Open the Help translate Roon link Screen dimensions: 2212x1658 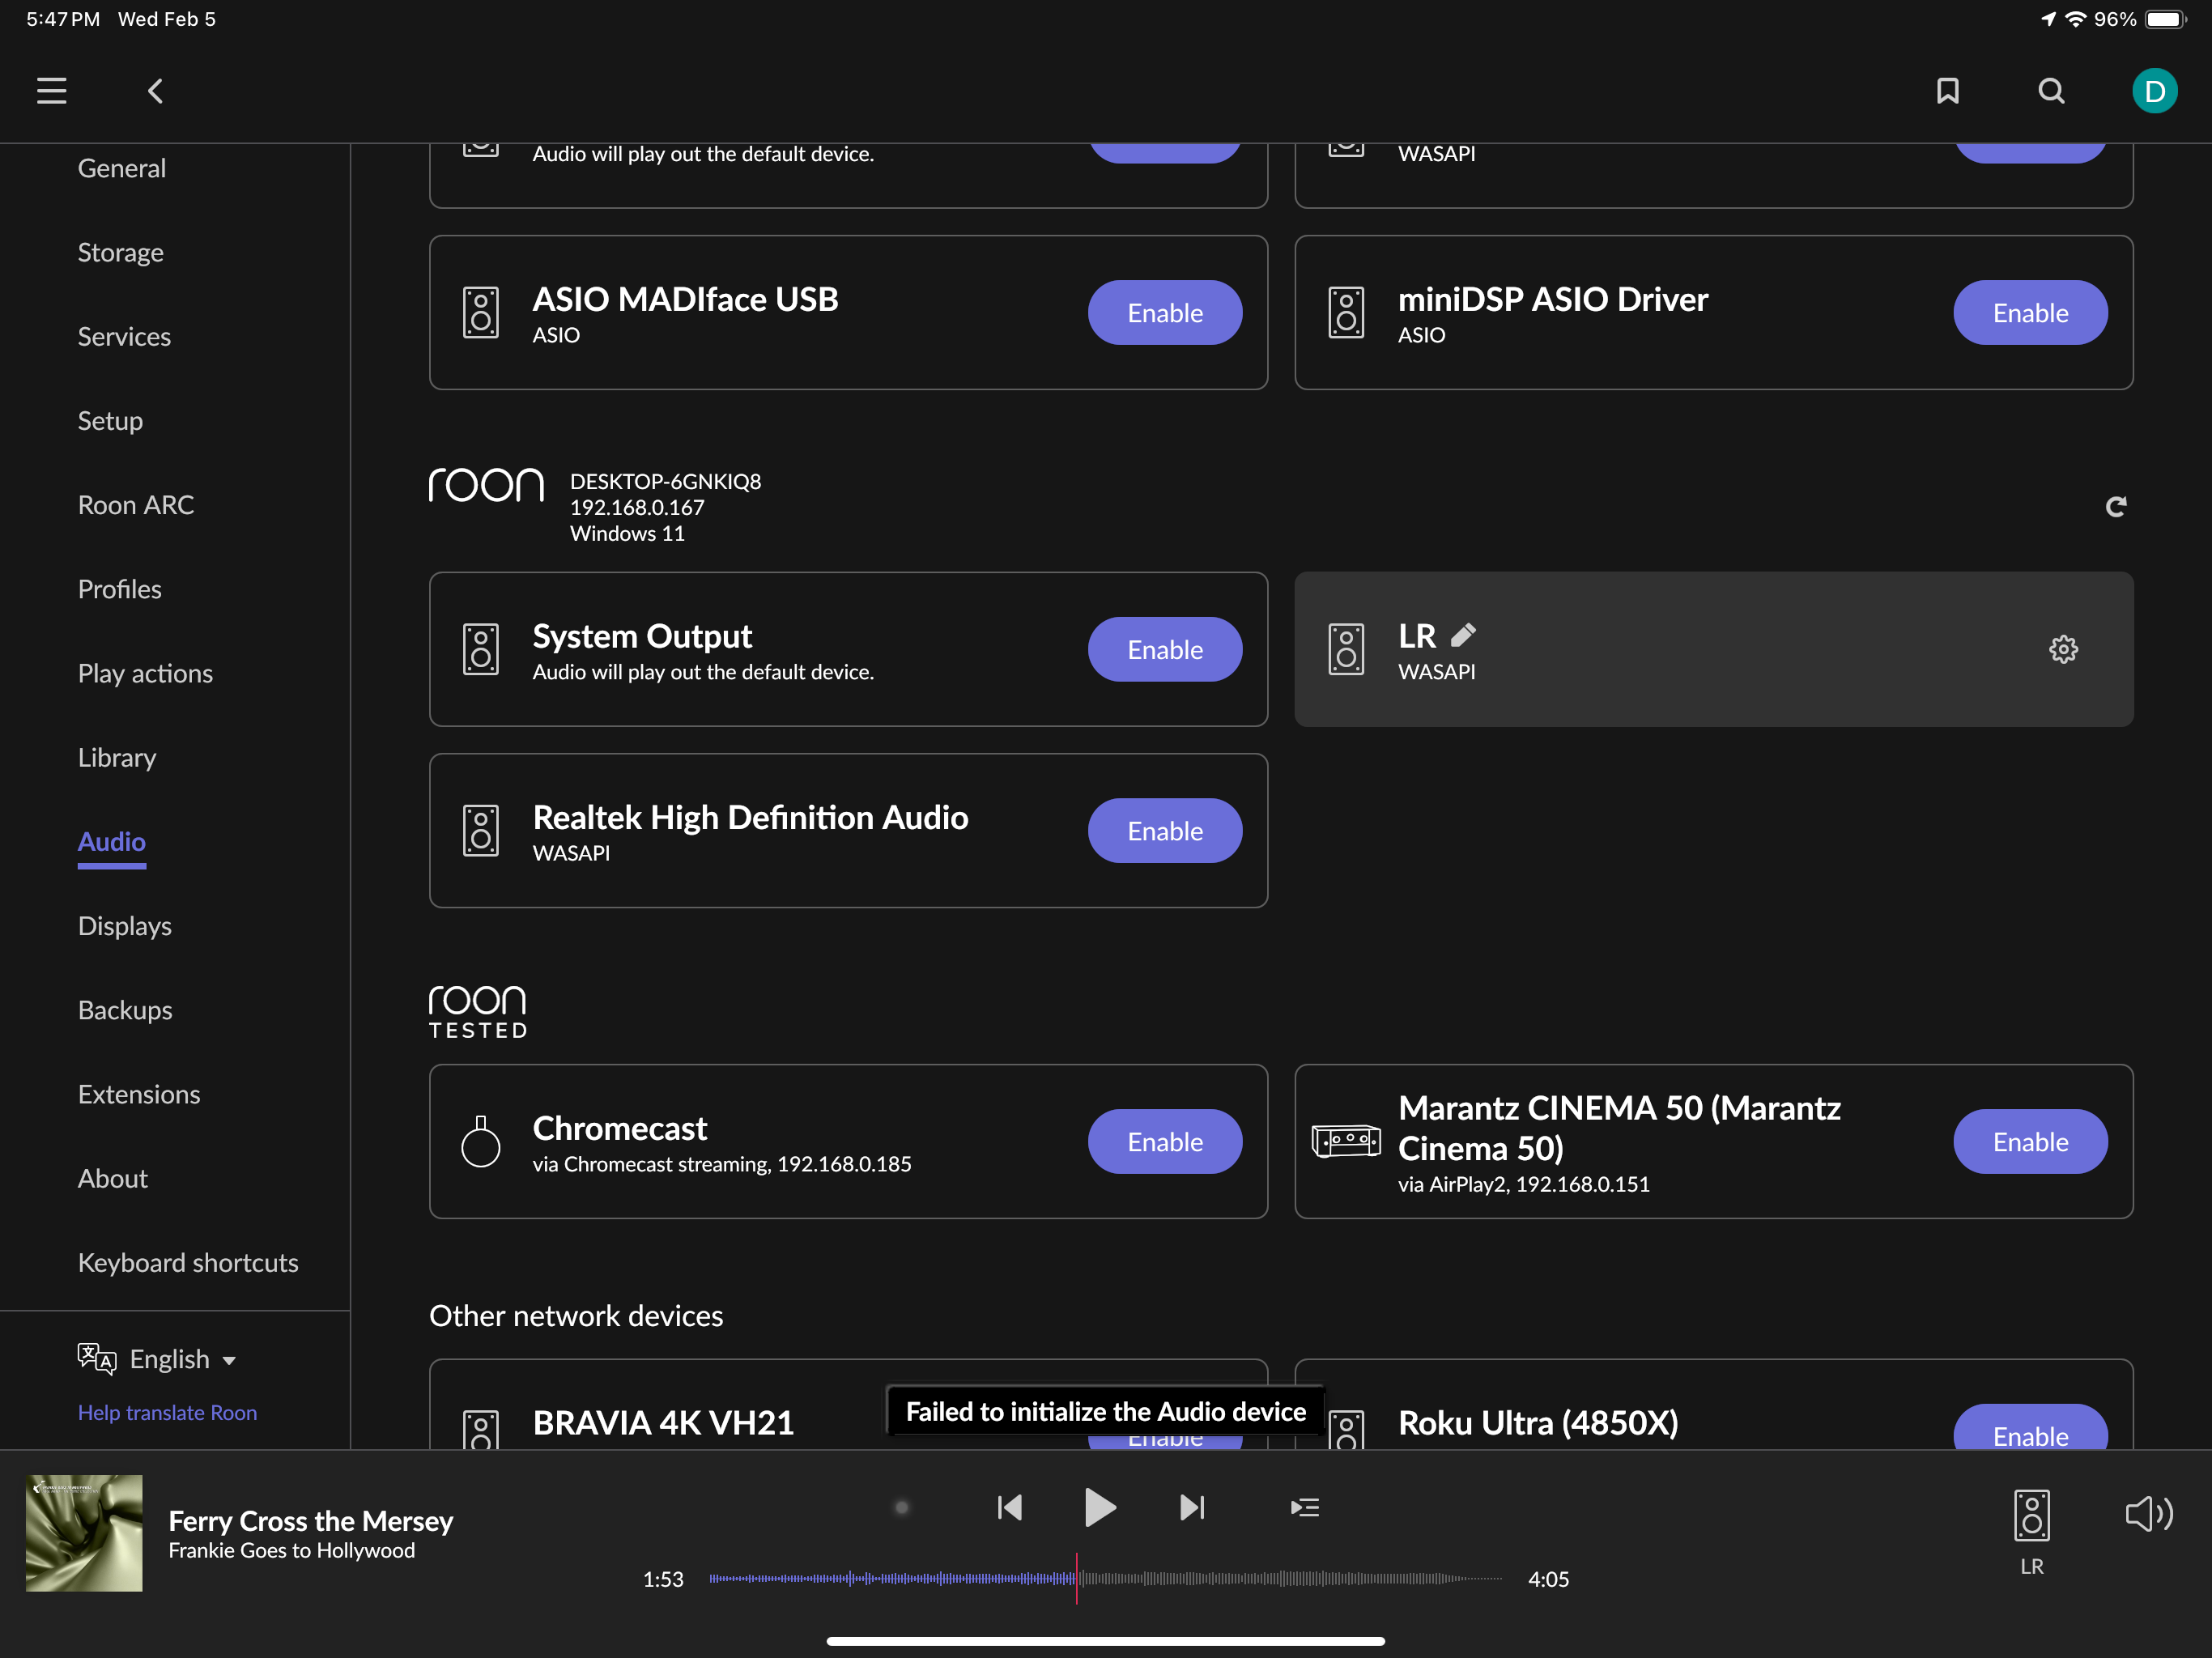[167, 1412]
